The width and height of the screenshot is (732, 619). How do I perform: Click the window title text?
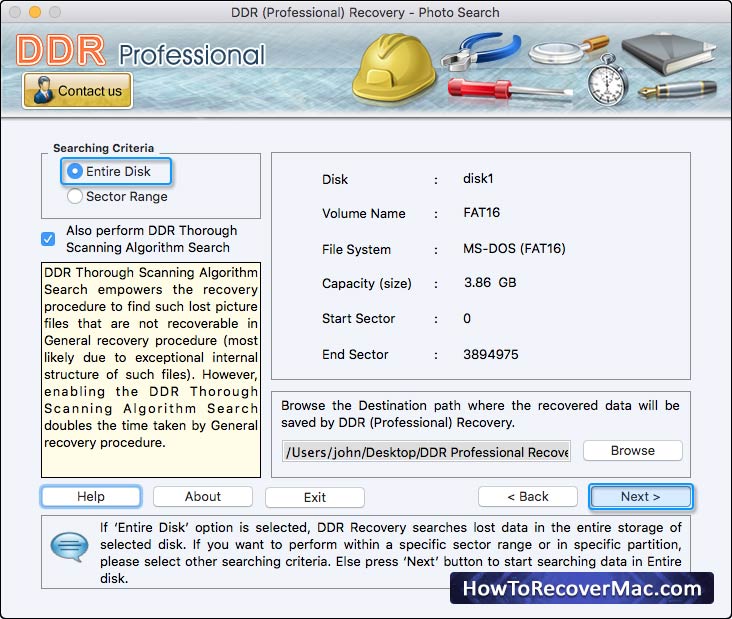365,13
